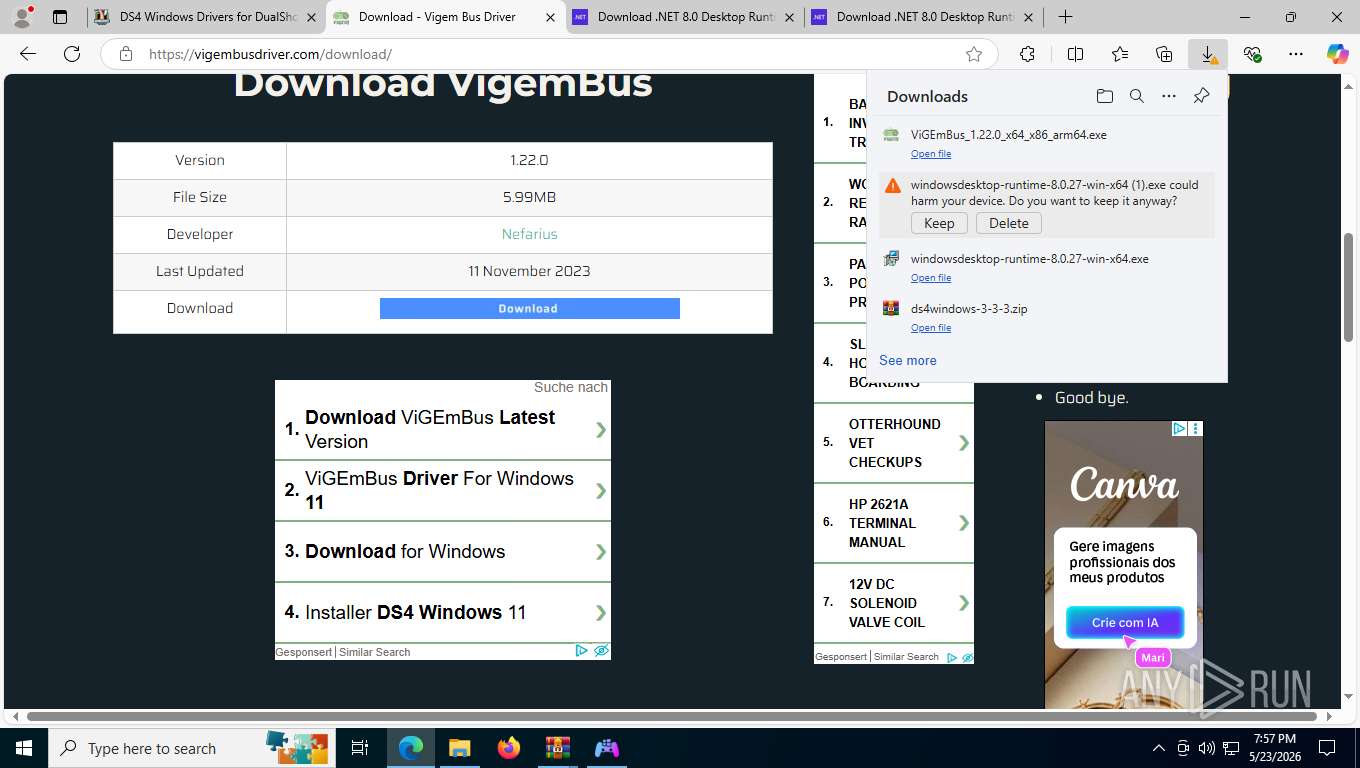This screenshot has width=1360, height=768.
Task: Close the Vigem Bus Driver tab
Action: [550, 17]
